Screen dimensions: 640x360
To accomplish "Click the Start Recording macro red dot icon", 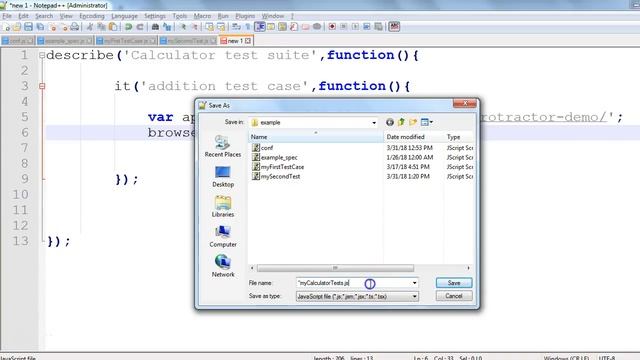I will [x=332, y=27].
